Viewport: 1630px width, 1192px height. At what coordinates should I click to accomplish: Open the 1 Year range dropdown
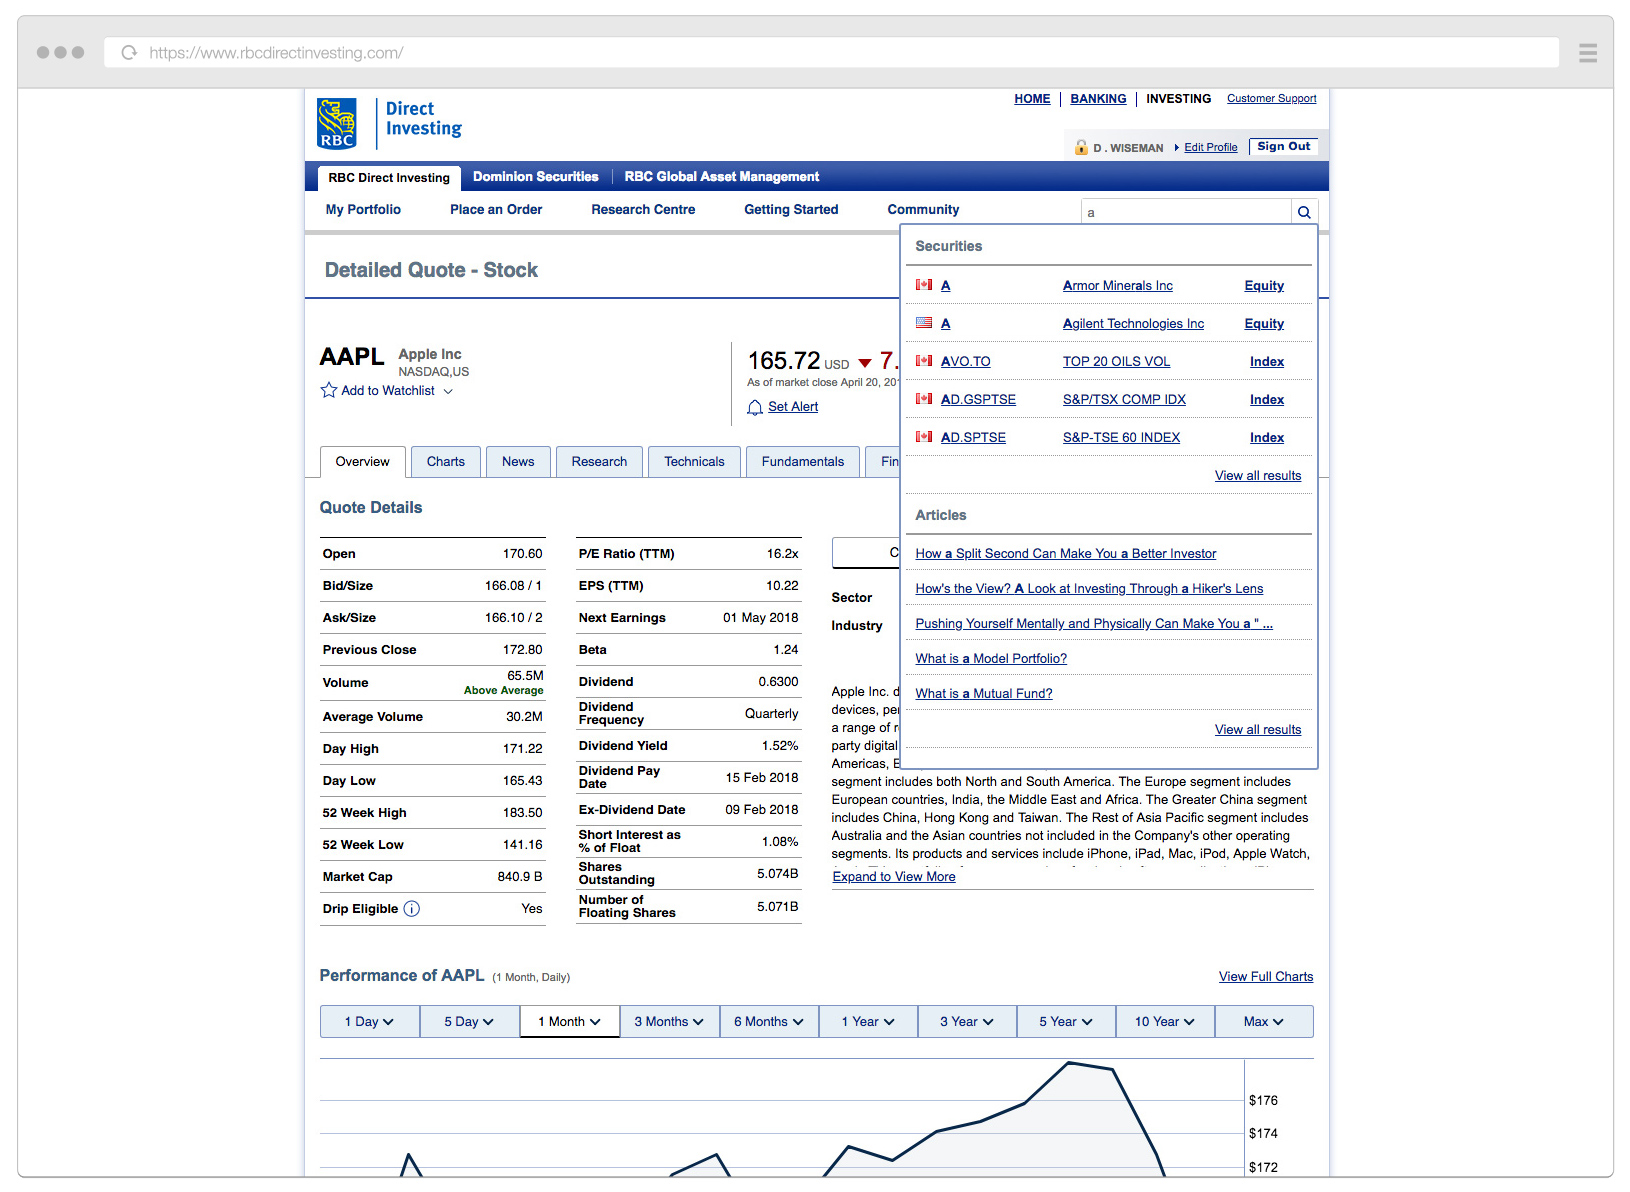point(868,1022)
